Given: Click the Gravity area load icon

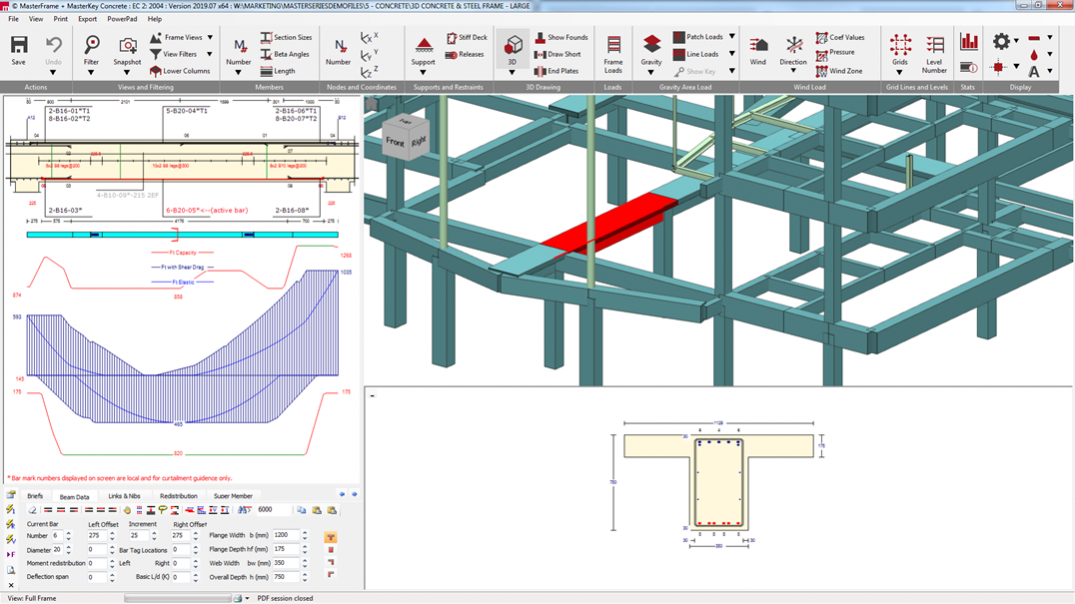Looking at the screenshot, I should (x=651, y=45).
